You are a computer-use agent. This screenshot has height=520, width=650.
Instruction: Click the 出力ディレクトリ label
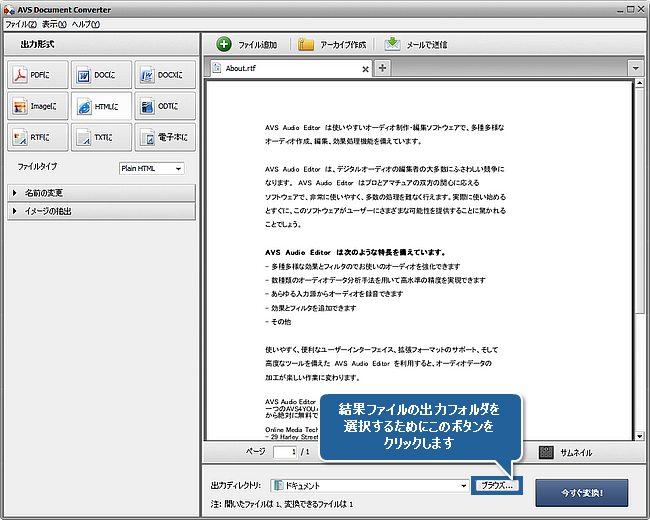tap(235, 486)
